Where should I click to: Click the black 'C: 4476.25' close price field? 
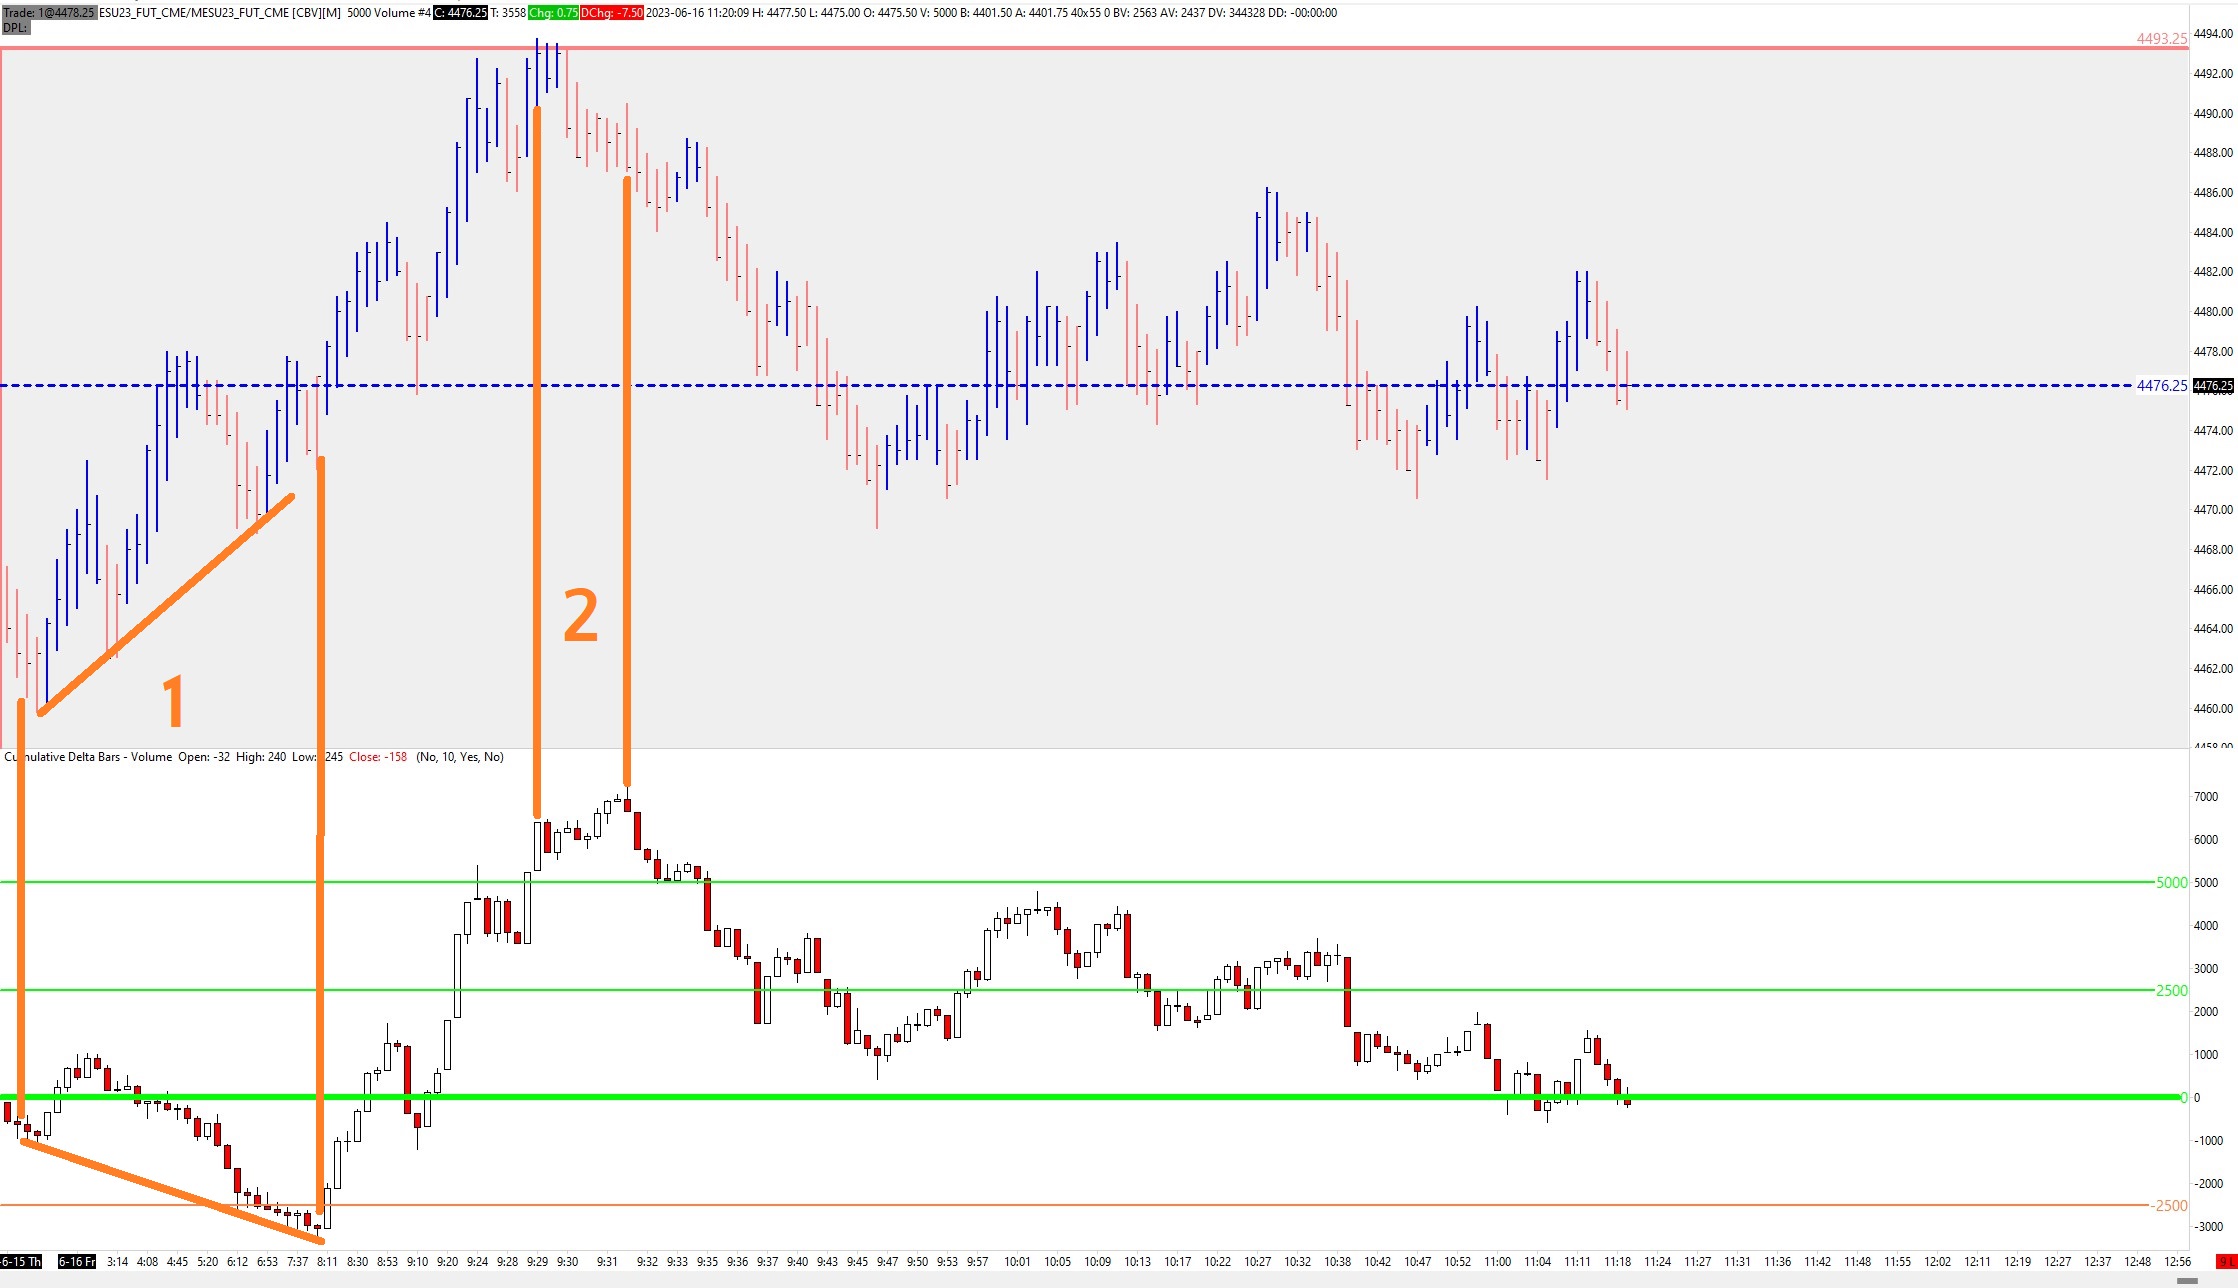pos(460,13)
